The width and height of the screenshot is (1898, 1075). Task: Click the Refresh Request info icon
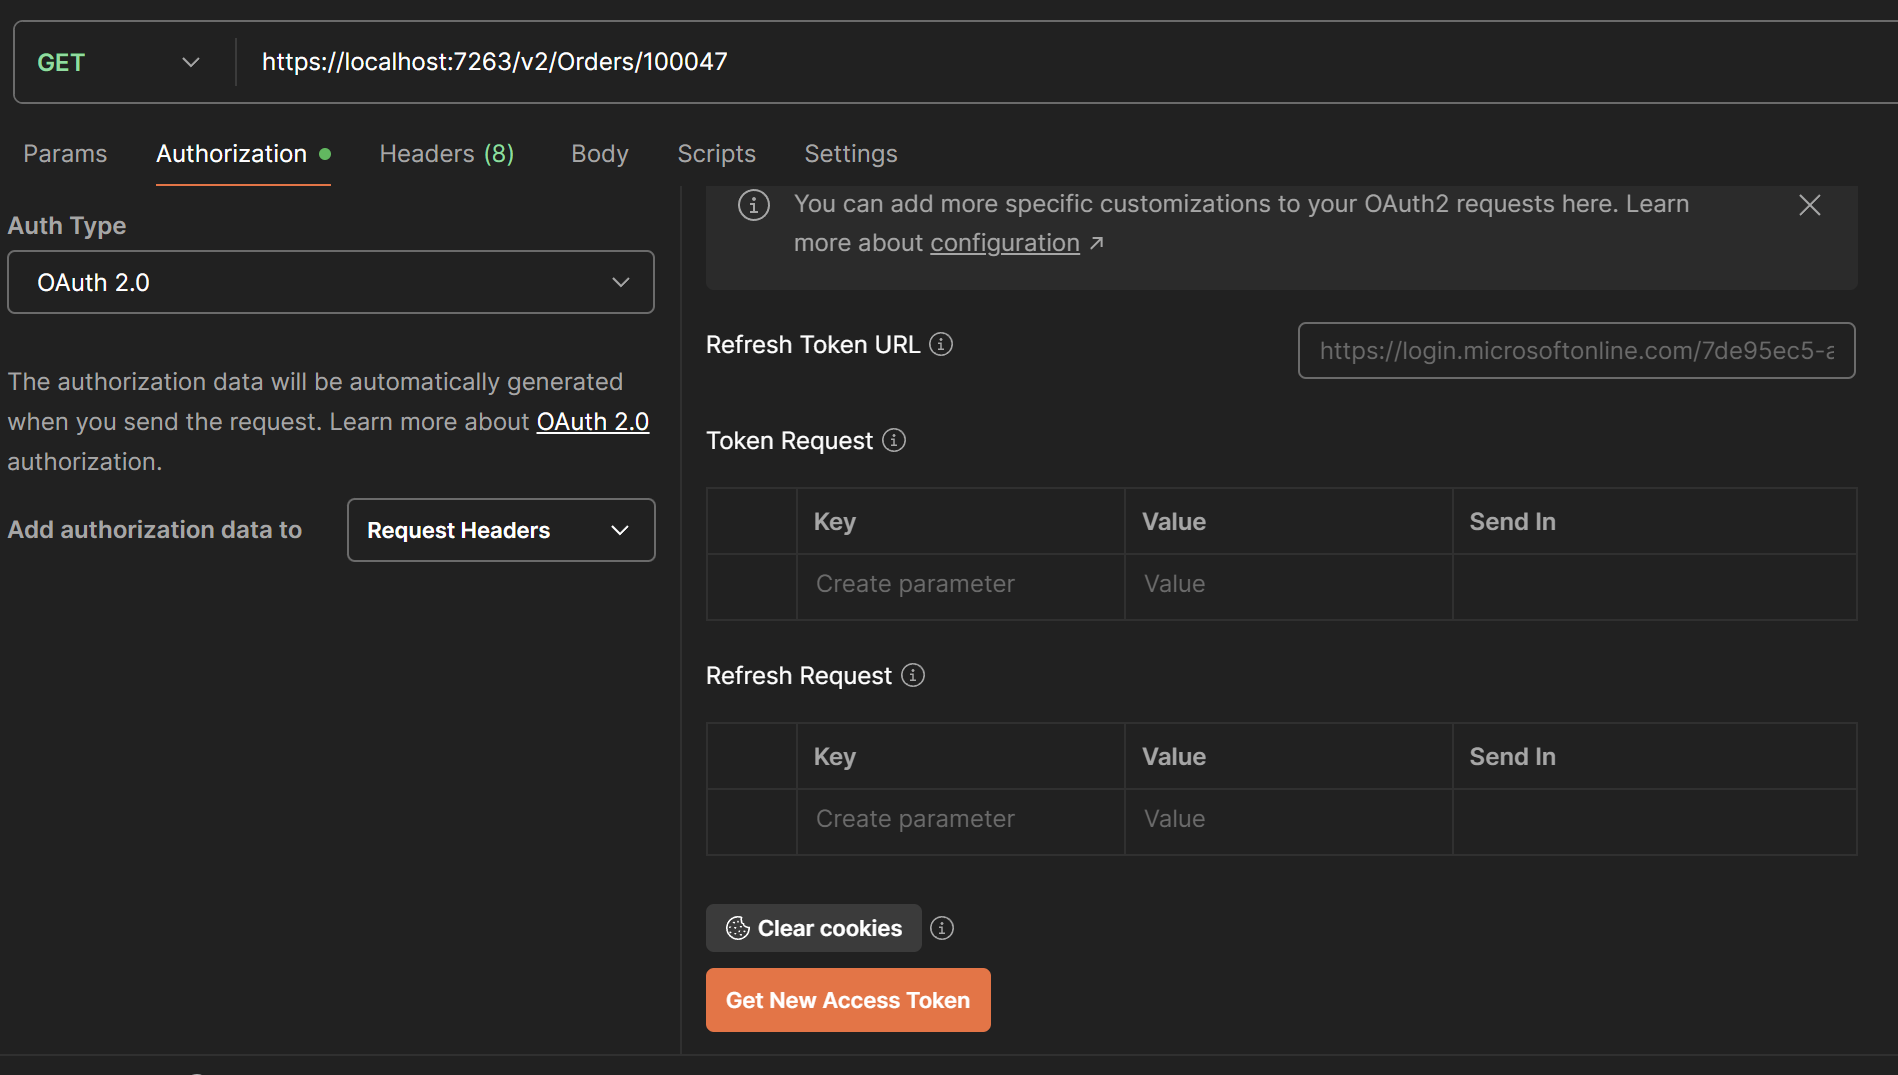[913, 675]
